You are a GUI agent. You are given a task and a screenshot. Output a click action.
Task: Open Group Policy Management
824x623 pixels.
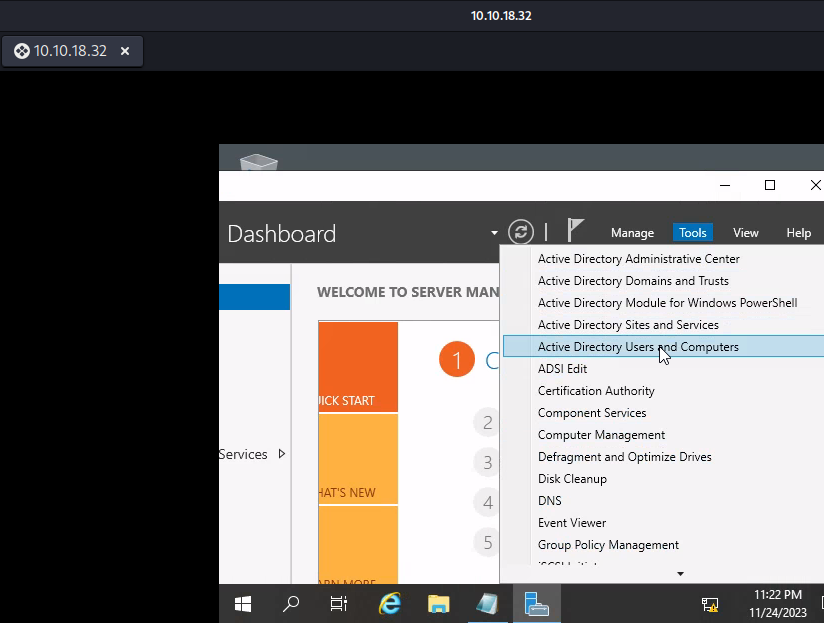[663, 545]
